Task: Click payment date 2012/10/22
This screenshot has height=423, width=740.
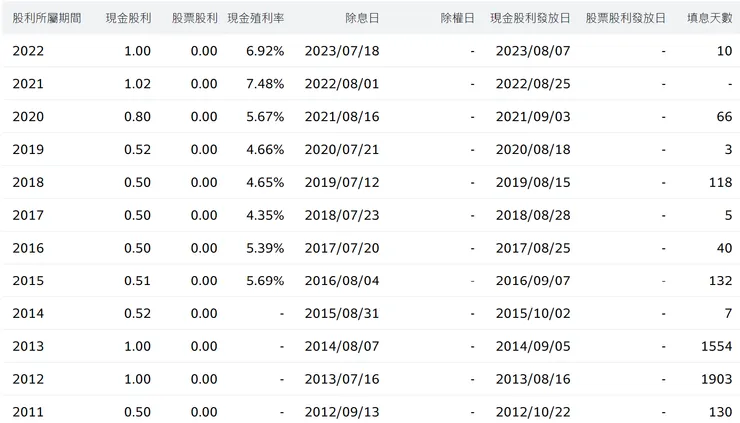Action: [533, 412]
